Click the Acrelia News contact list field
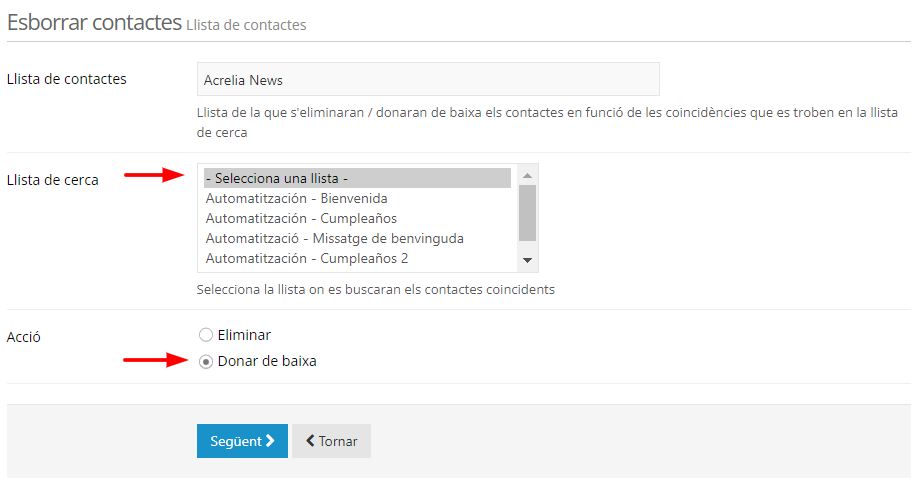 tap(428, 80)
